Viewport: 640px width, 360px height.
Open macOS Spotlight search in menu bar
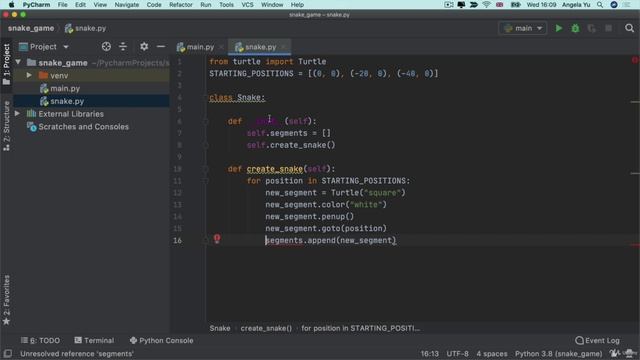[x=600, y=5]
